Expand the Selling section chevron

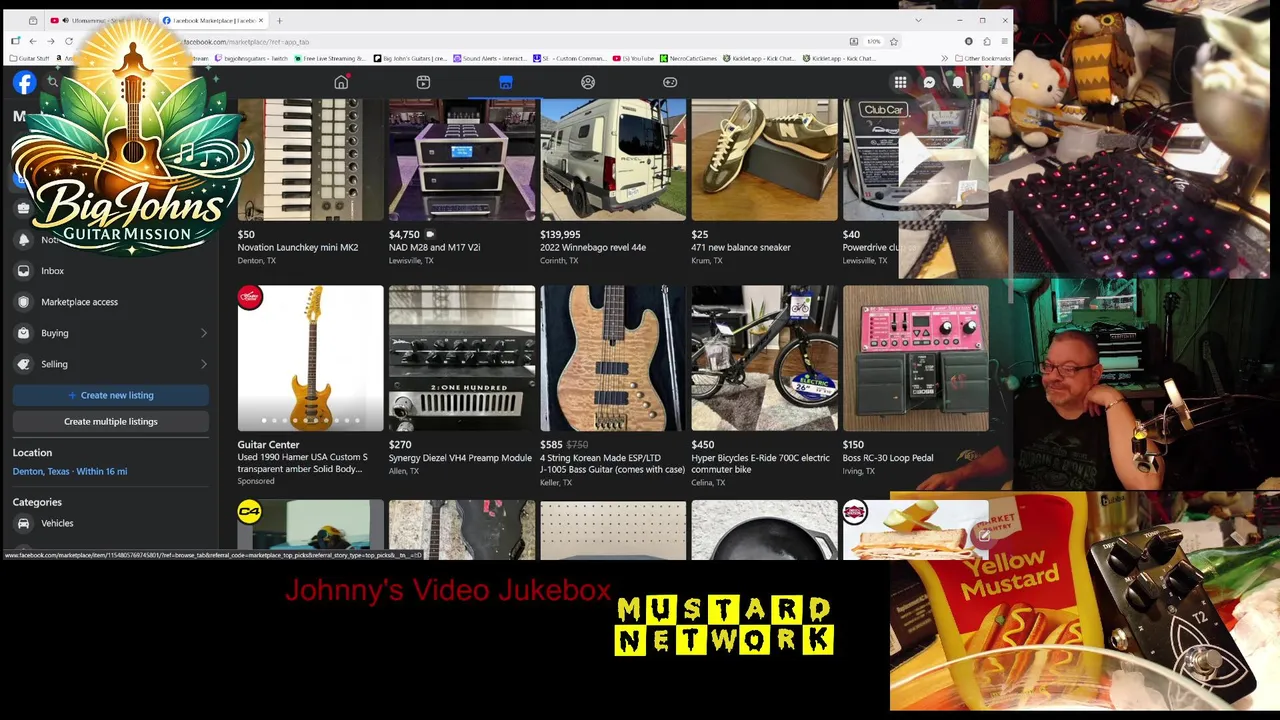[x=204, y=364]
